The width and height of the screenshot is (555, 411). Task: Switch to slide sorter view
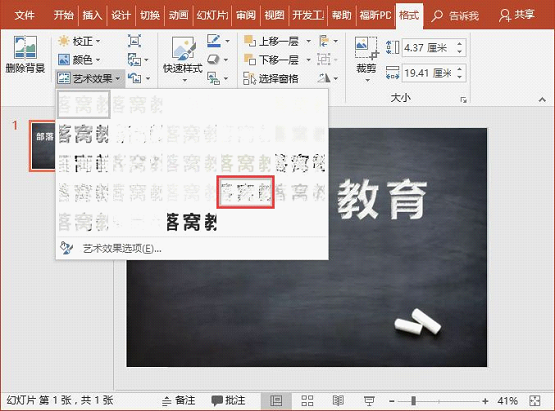point(307,401)
